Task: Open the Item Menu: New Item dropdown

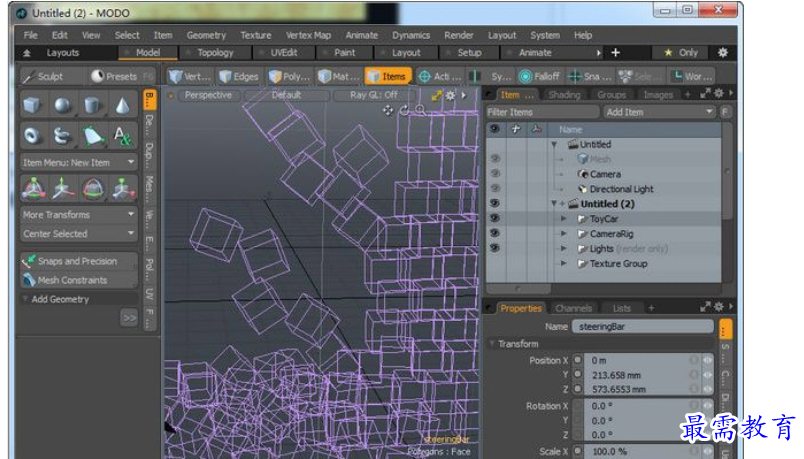Action: coord(79,162)
